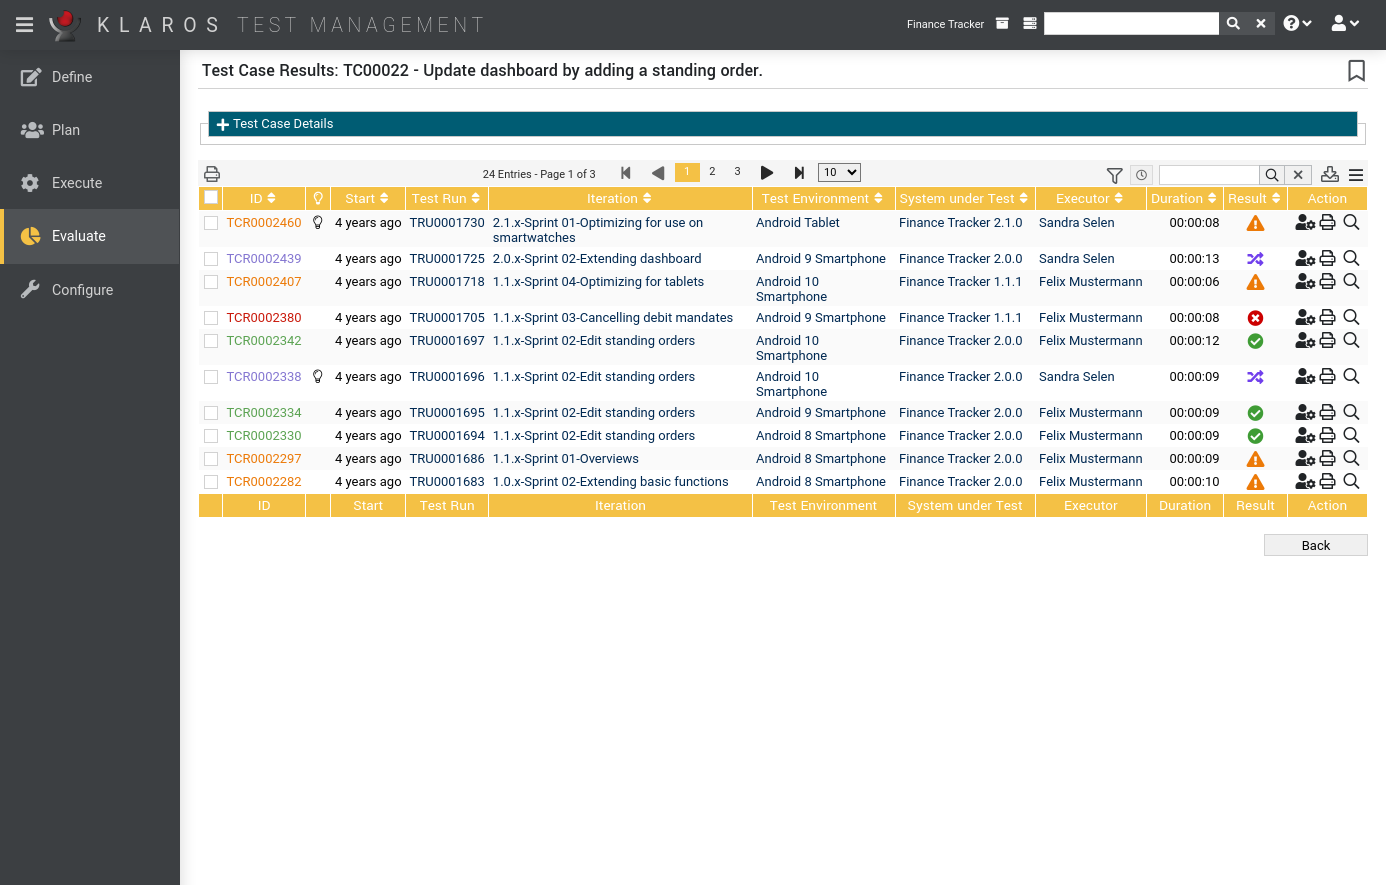Viewport: 1386px width, 885px height.
Task: Open the Plan section in sidebar
Action: pyautogui.click(x=90, y=130)
